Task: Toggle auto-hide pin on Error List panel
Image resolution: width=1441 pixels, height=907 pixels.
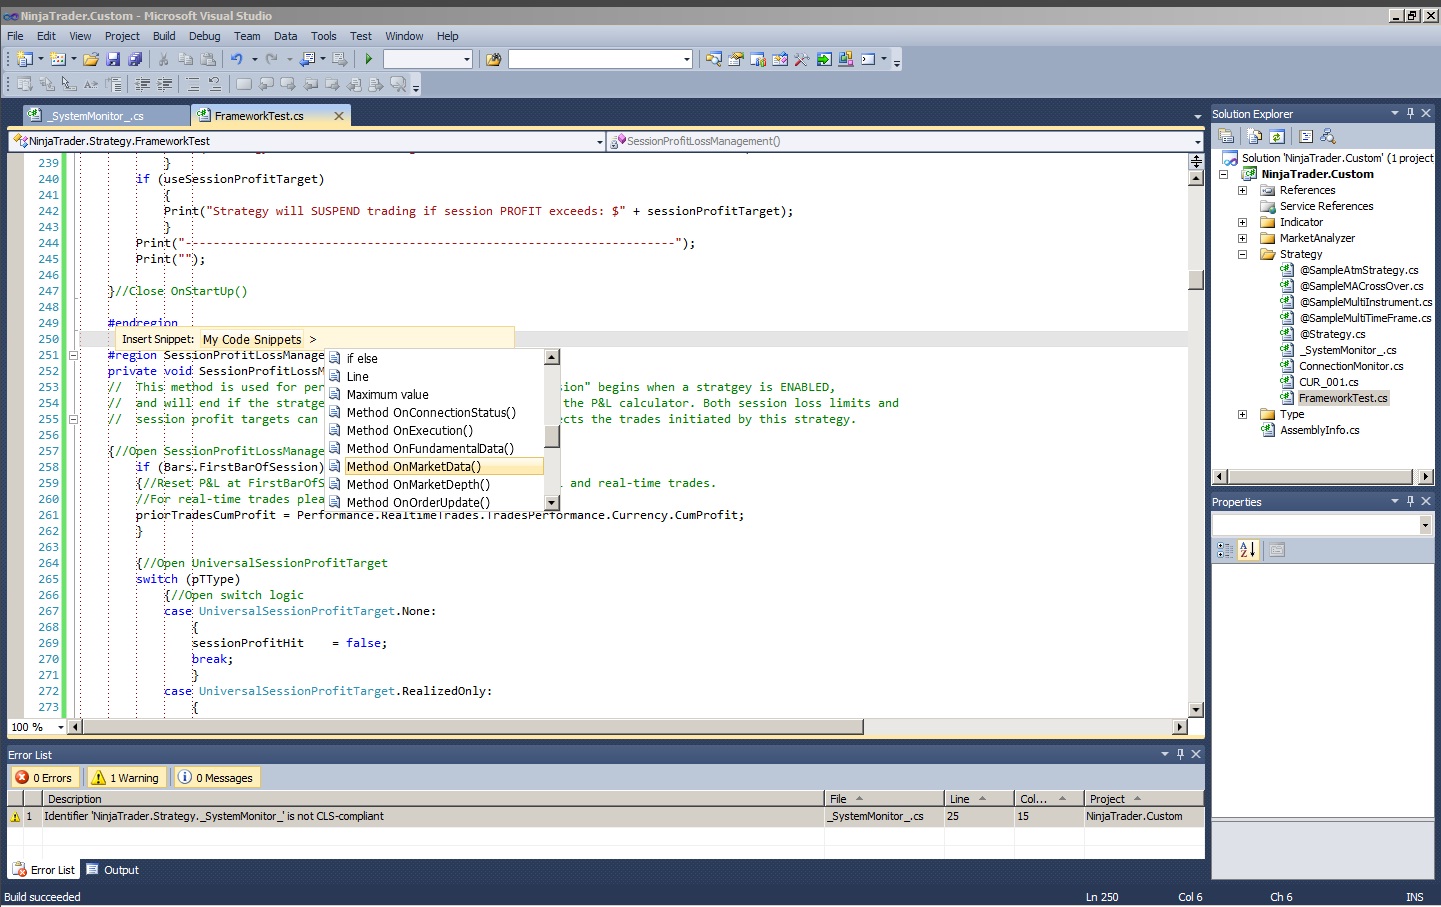Action: tap(1180, 754)
